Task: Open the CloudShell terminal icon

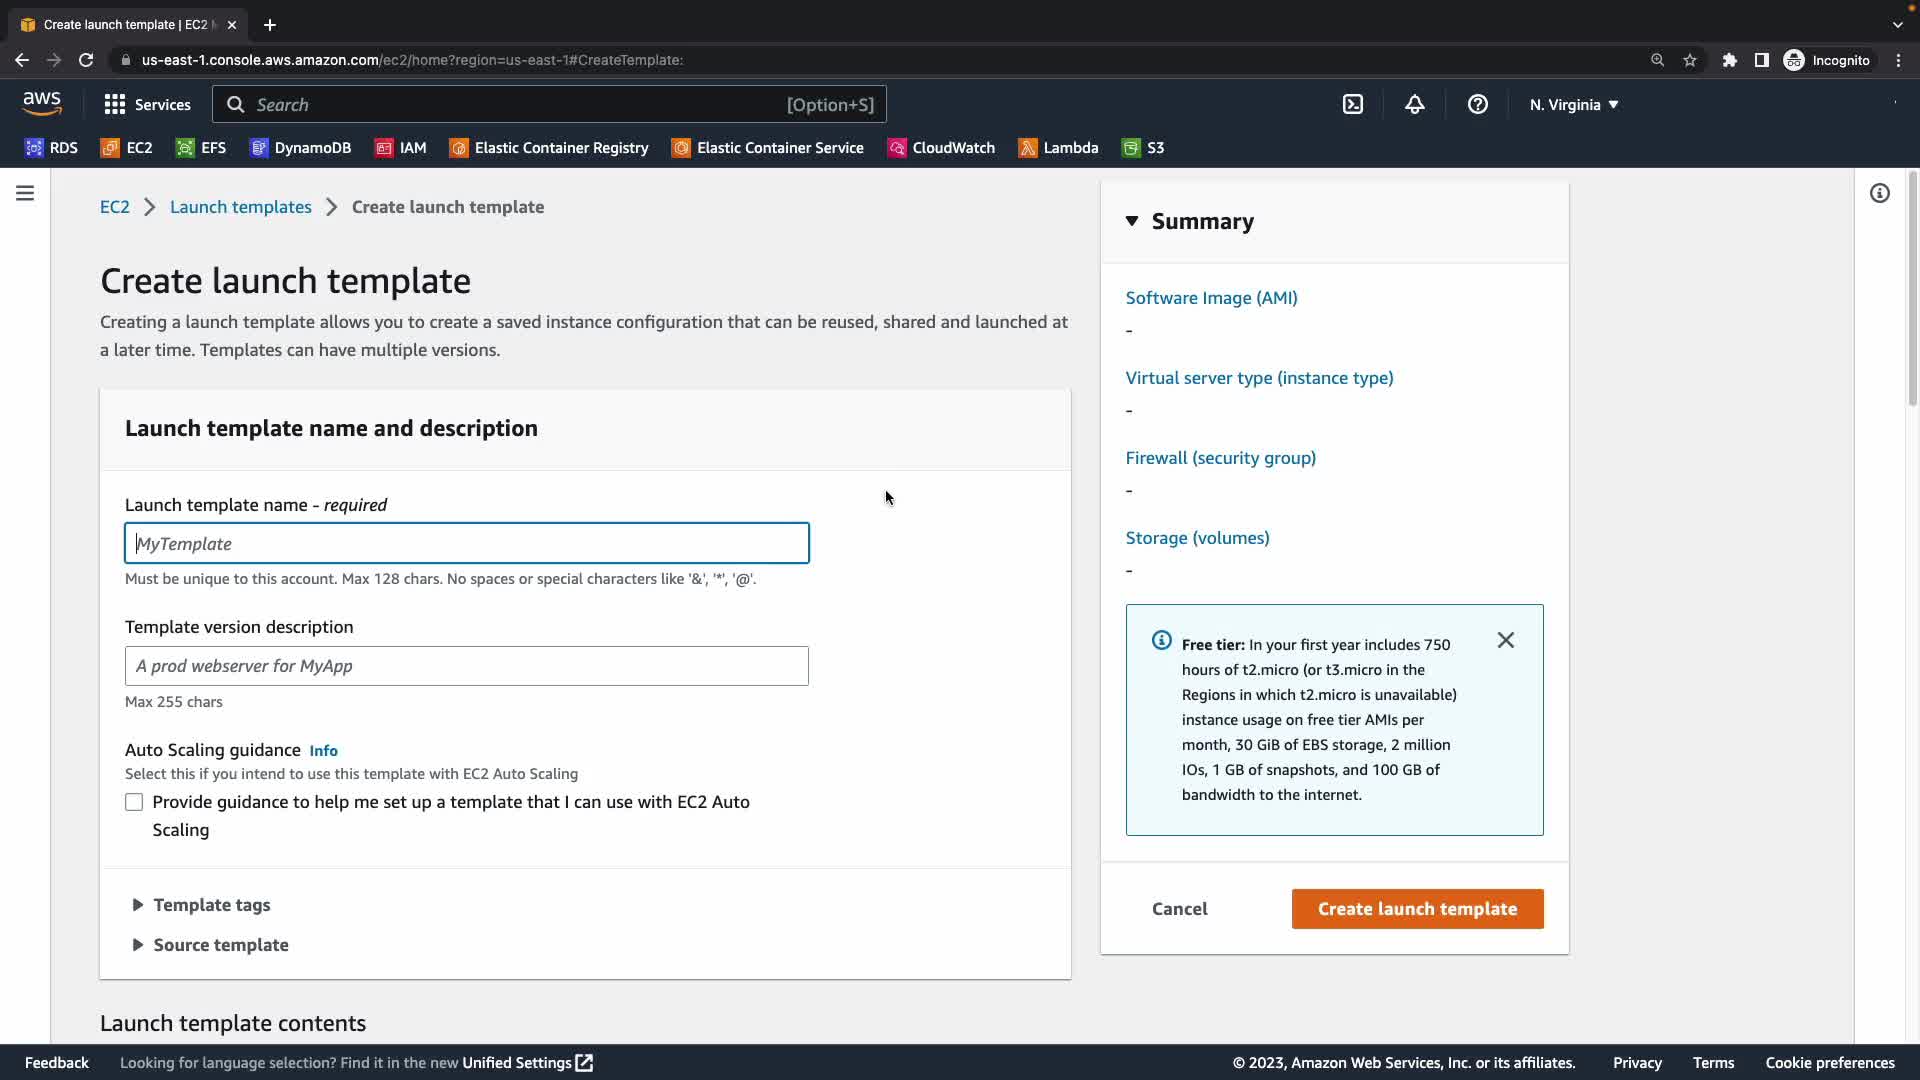Action: pos(1352,104)
